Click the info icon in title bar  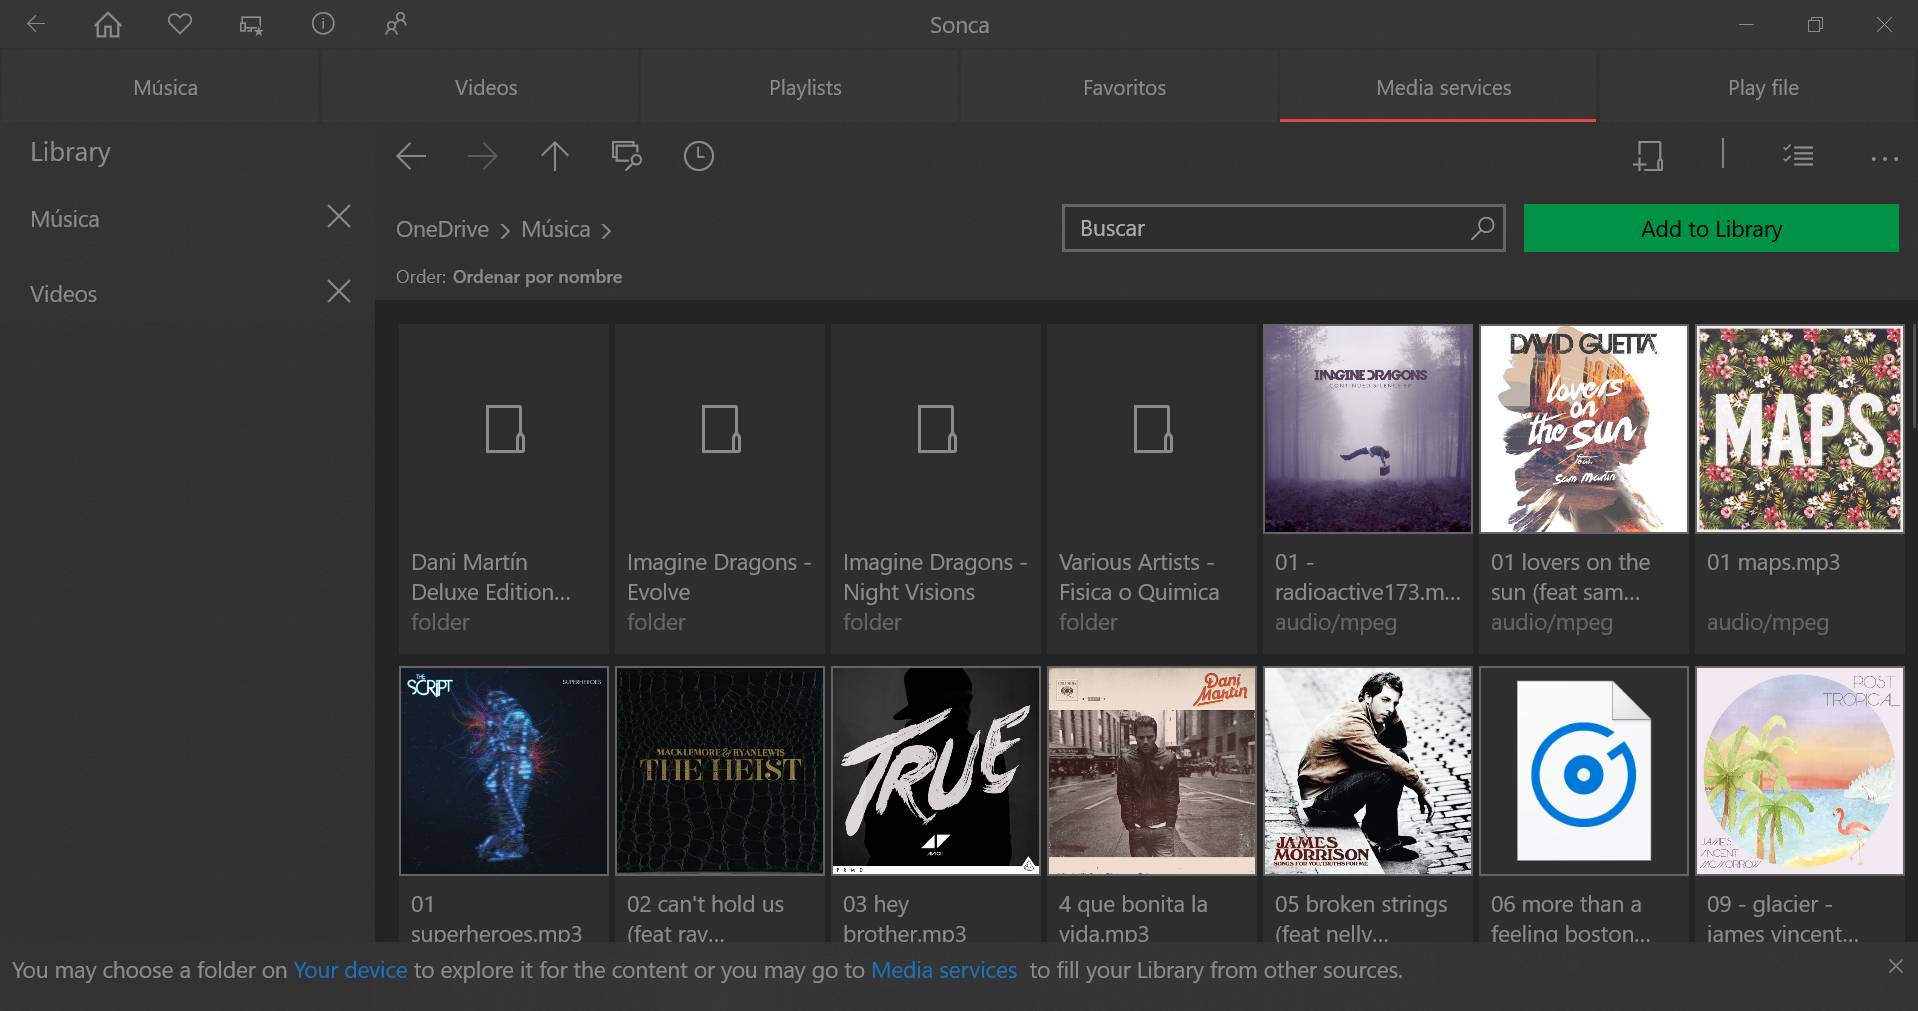tap(323, 25)
